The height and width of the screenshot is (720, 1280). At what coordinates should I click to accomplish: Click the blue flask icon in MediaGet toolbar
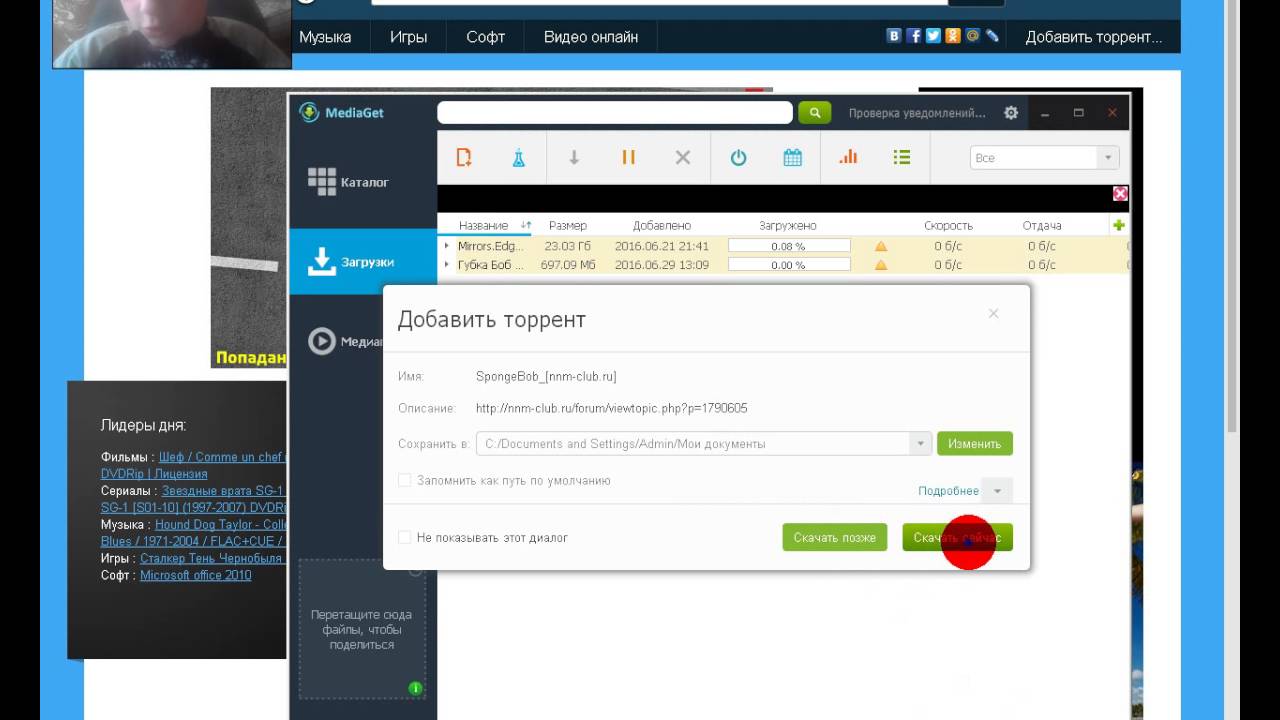point(519,157)
